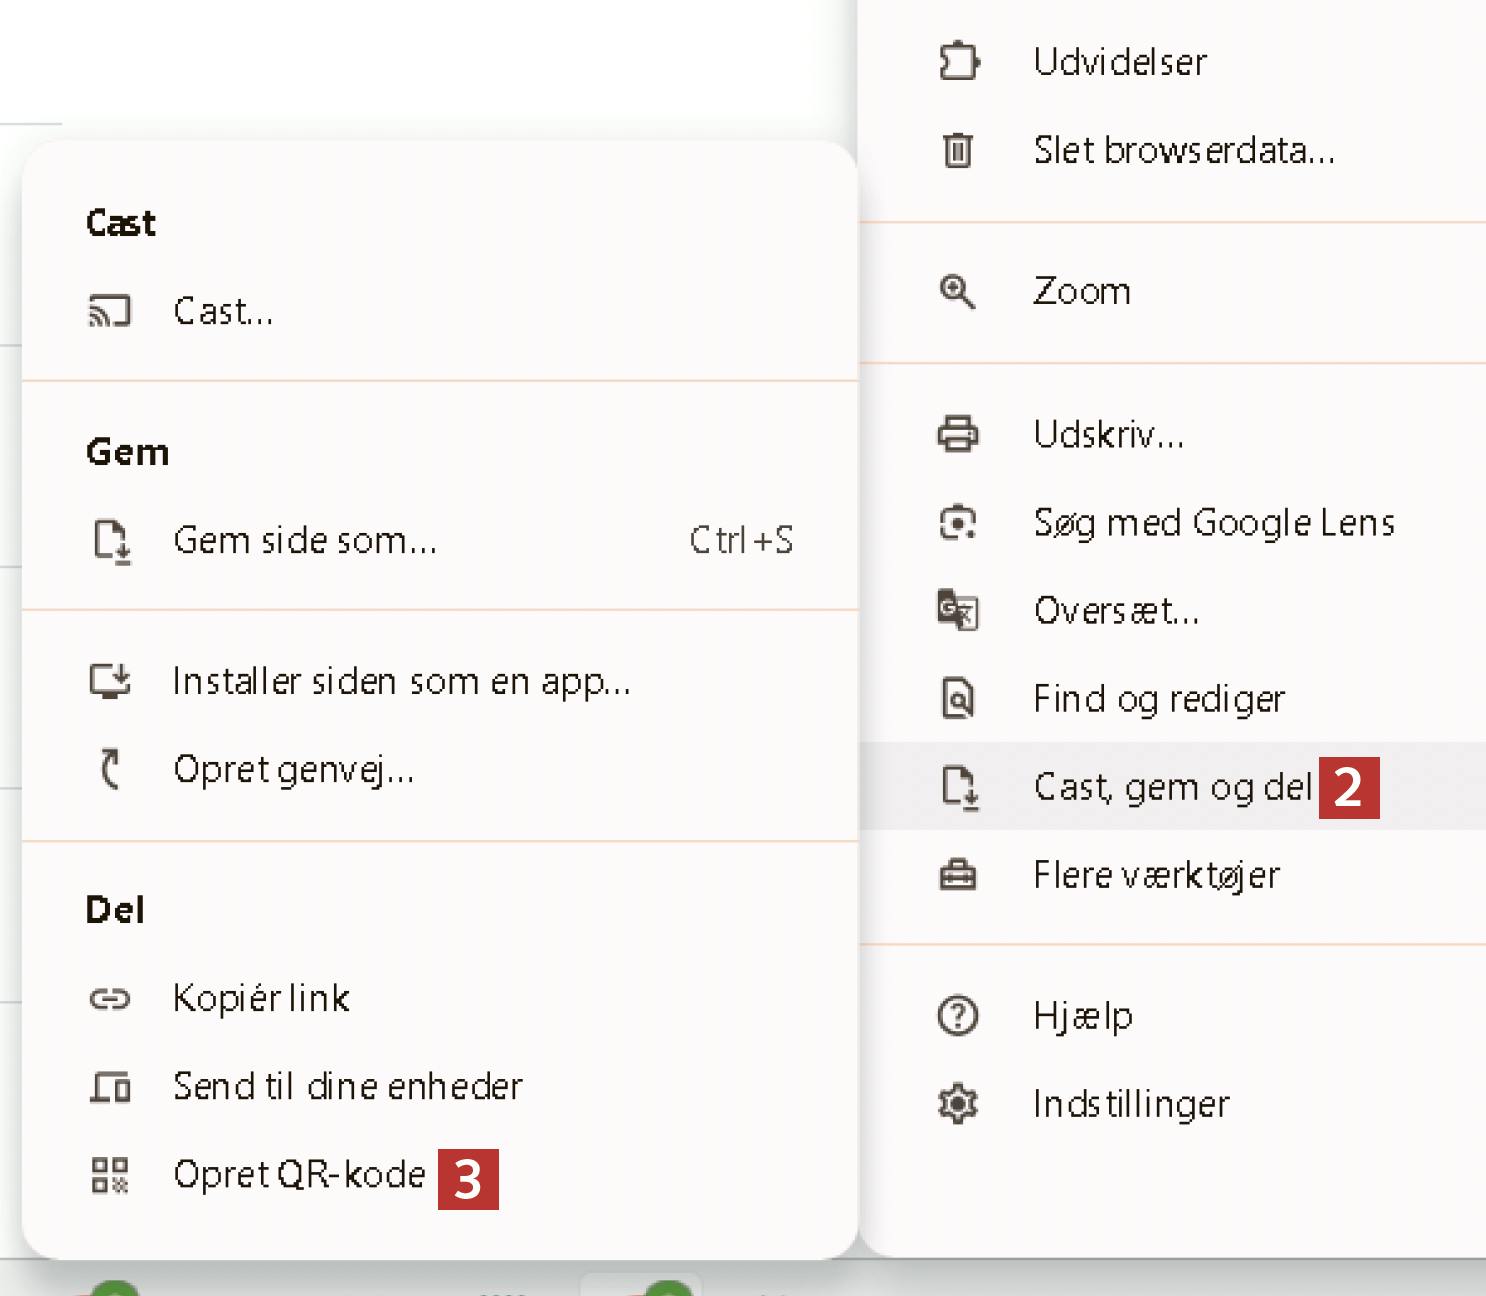Open the Flere værktøjer submenu
This screenshot has height=1296, width=1486.
click(x=1156, y=875)
